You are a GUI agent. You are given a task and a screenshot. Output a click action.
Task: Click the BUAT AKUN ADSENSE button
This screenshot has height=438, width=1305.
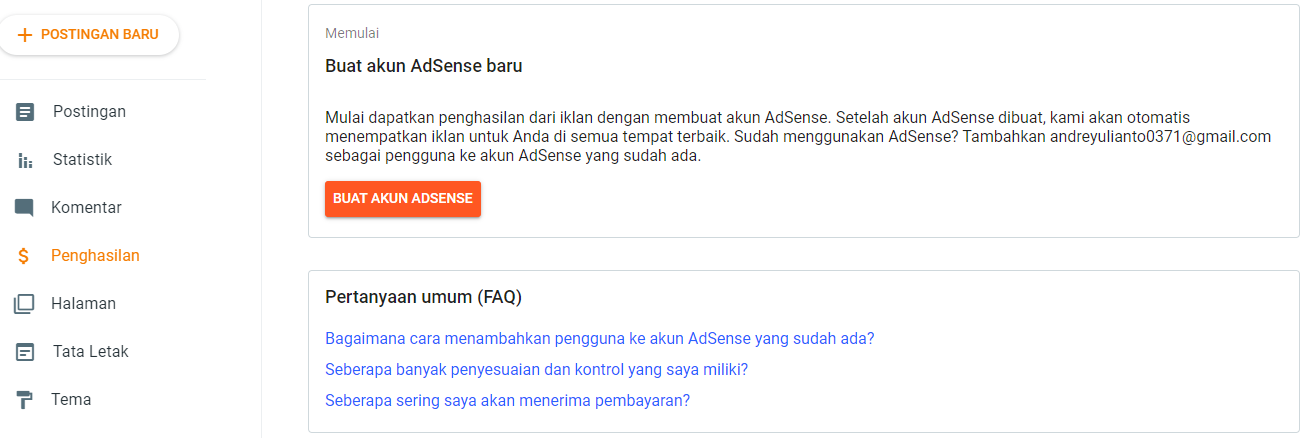pyautogui.click(x=403, y=199)
